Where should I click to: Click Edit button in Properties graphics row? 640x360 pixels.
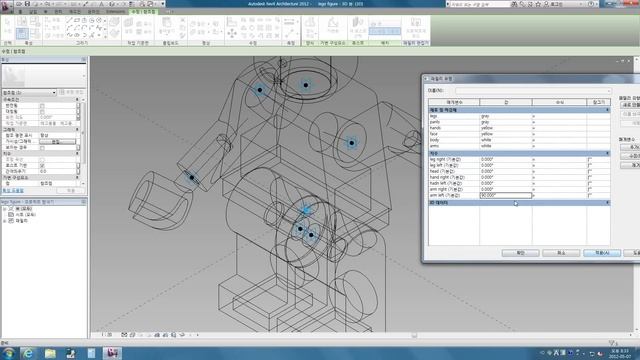57,142
